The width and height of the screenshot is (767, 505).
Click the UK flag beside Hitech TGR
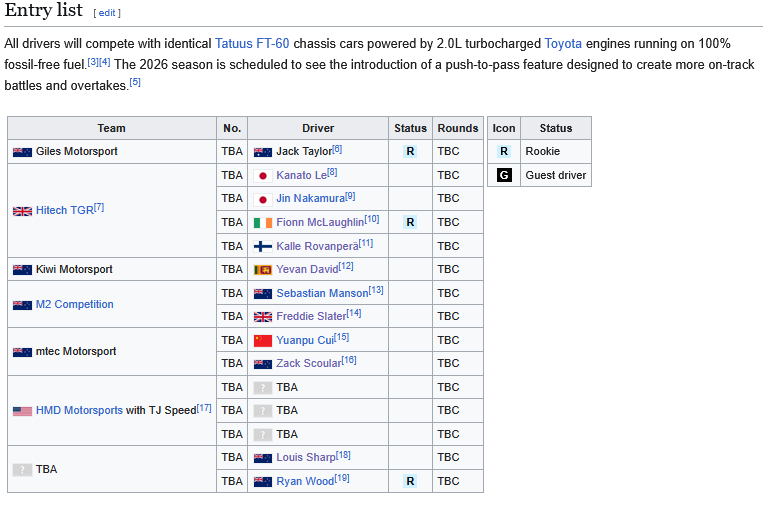(x=22, y=211)
